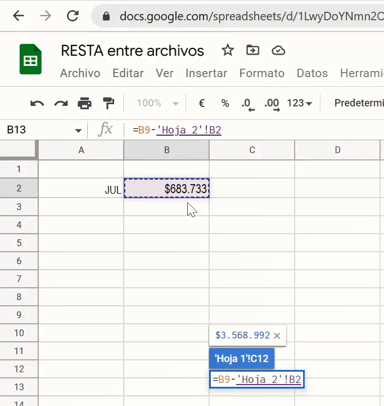This screenshot has height=406, width=384.
Task: Open the Insertar menu
Action: coord(206,73)
